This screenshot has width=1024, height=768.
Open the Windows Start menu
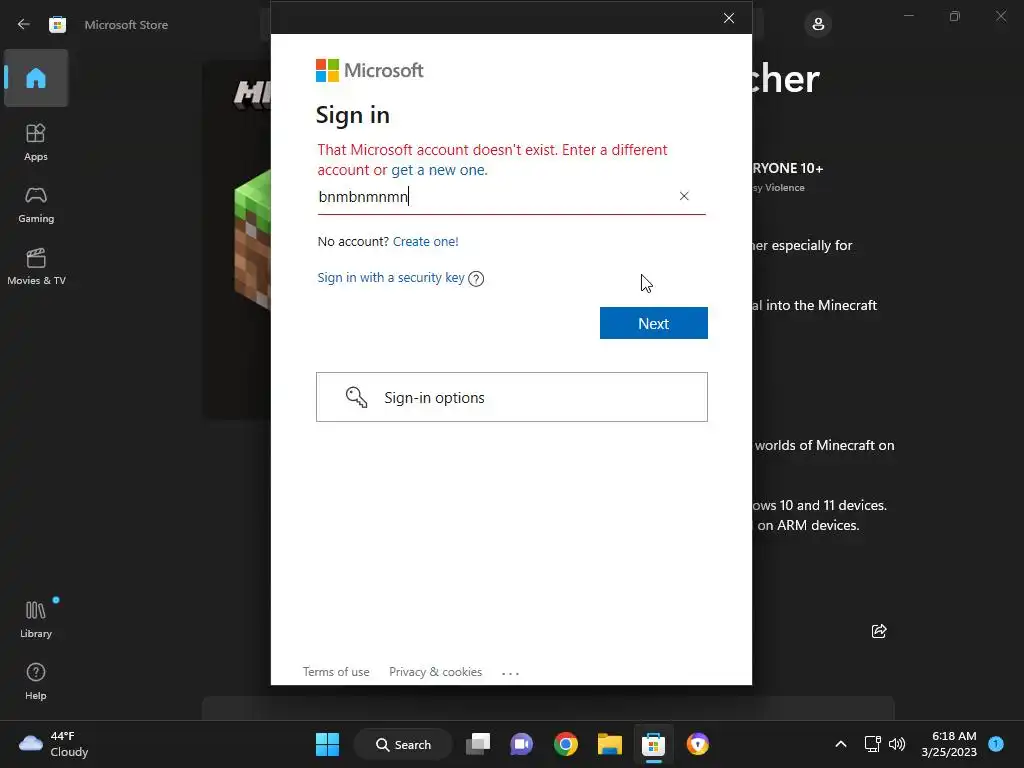[327, 744]
